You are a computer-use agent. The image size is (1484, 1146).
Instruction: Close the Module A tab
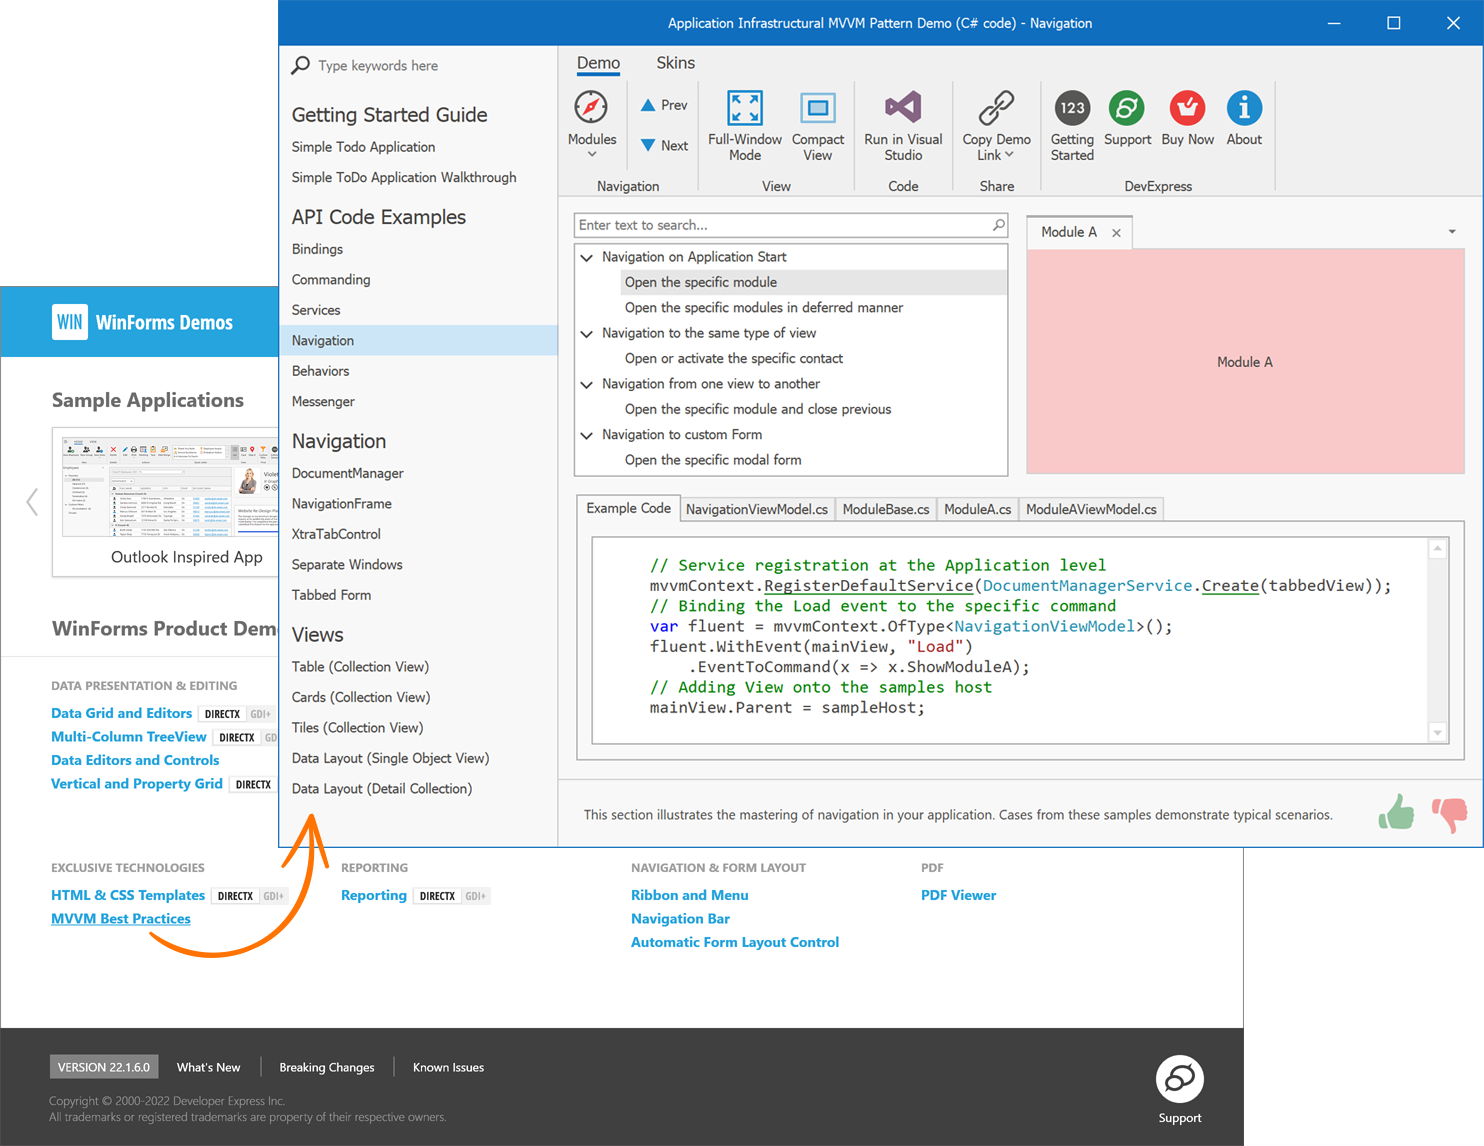click(1116, 233)
